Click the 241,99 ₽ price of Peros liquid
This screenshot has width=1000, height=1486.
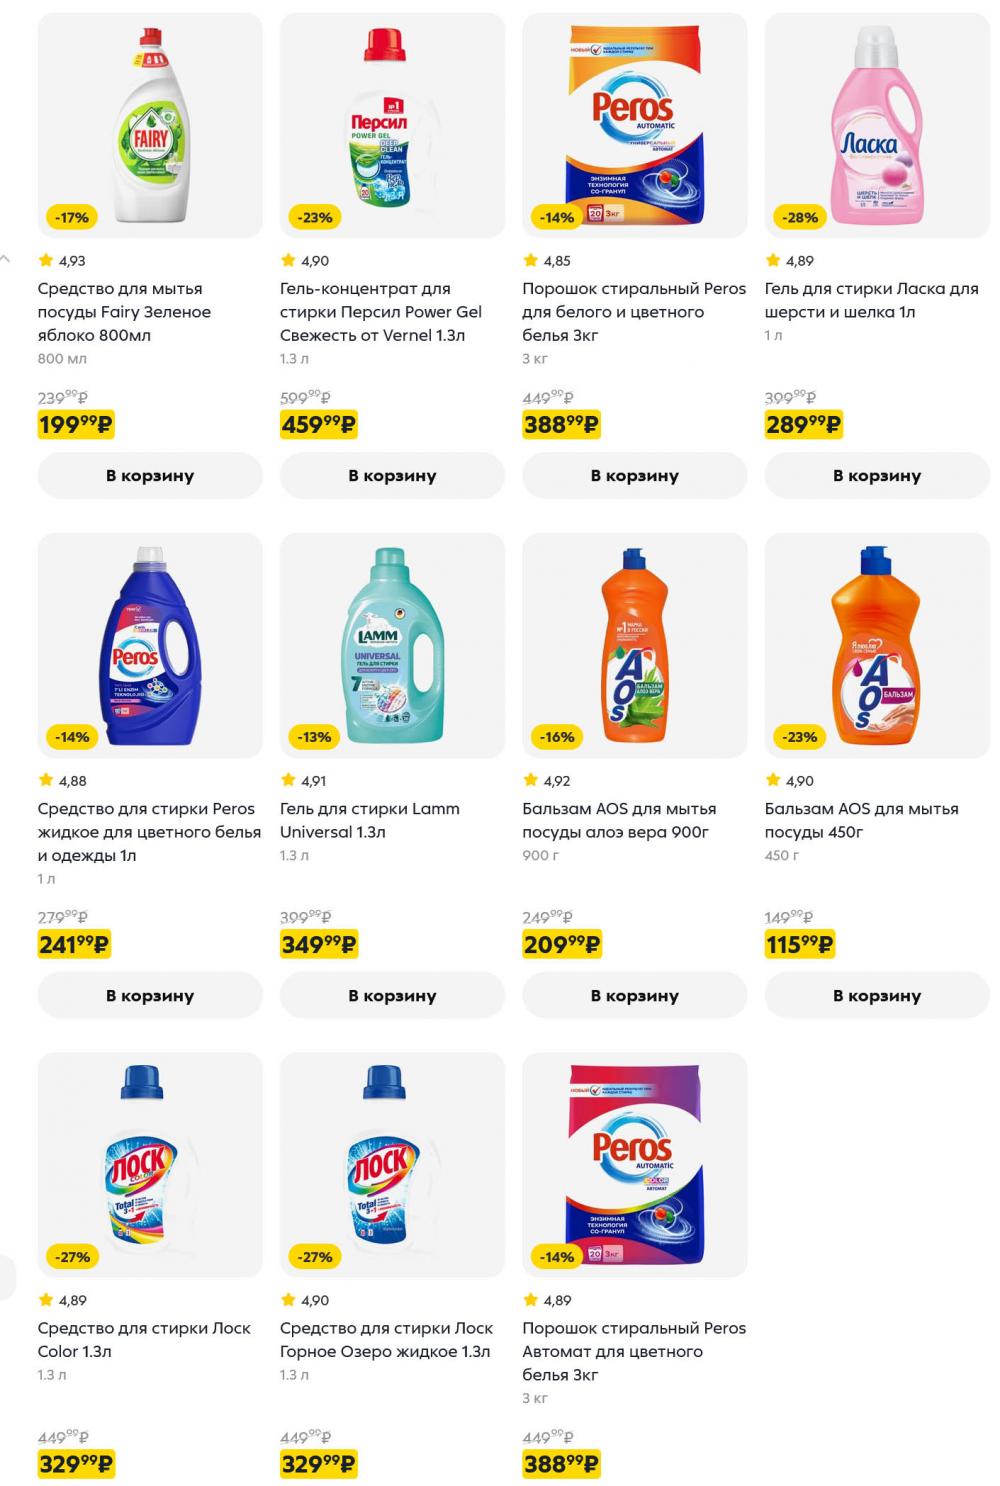[74, 945]
